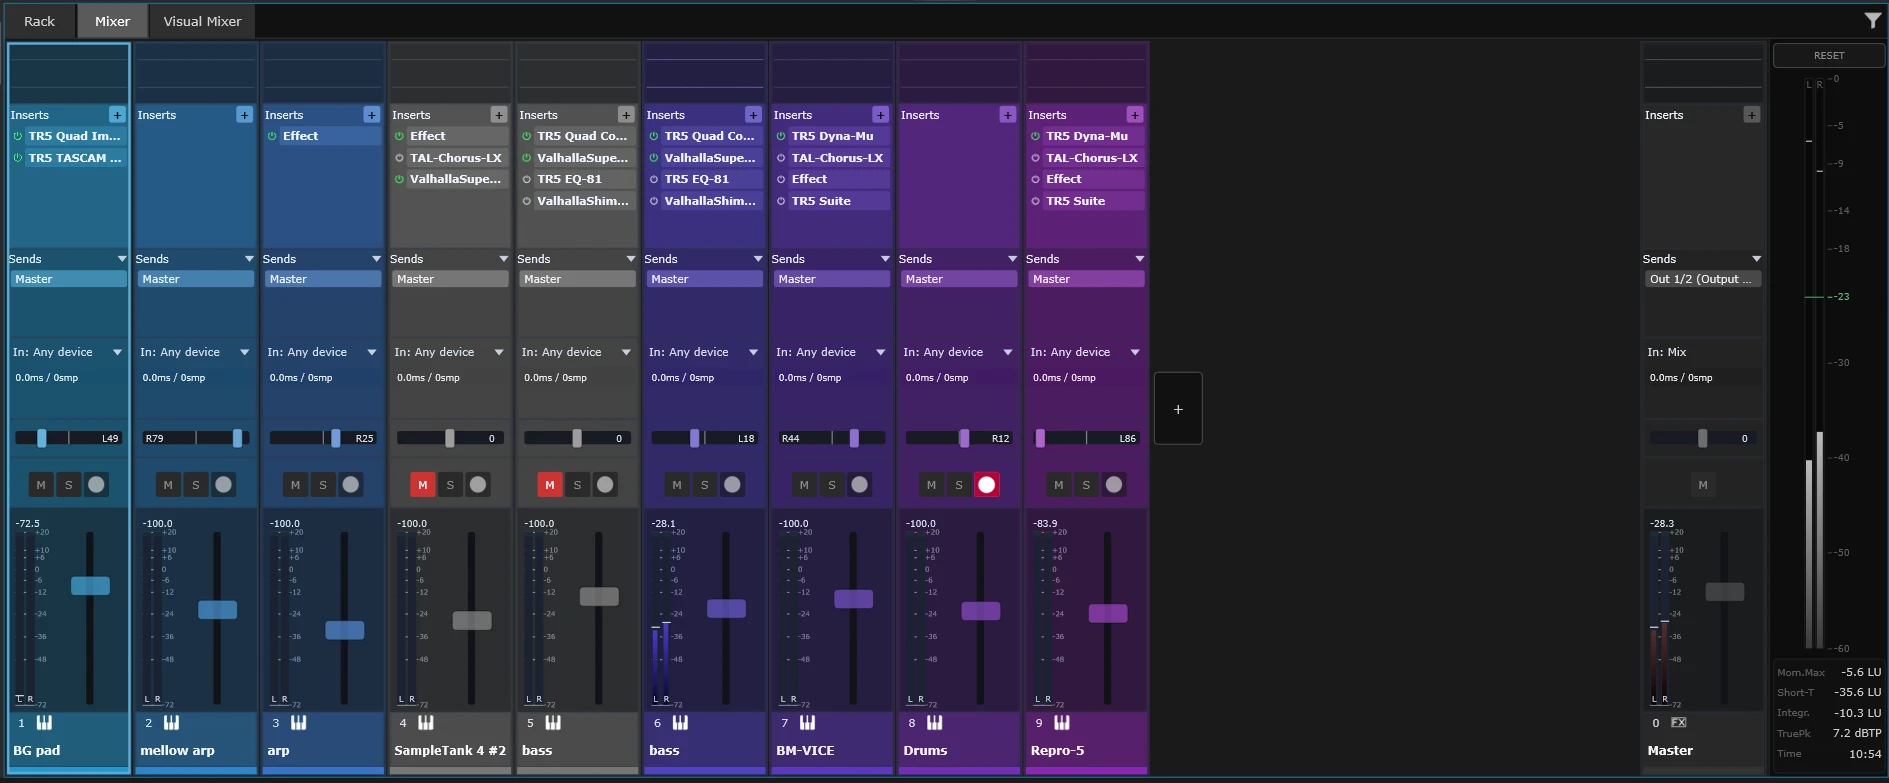Solo the Drums channel

pos(959,485)
